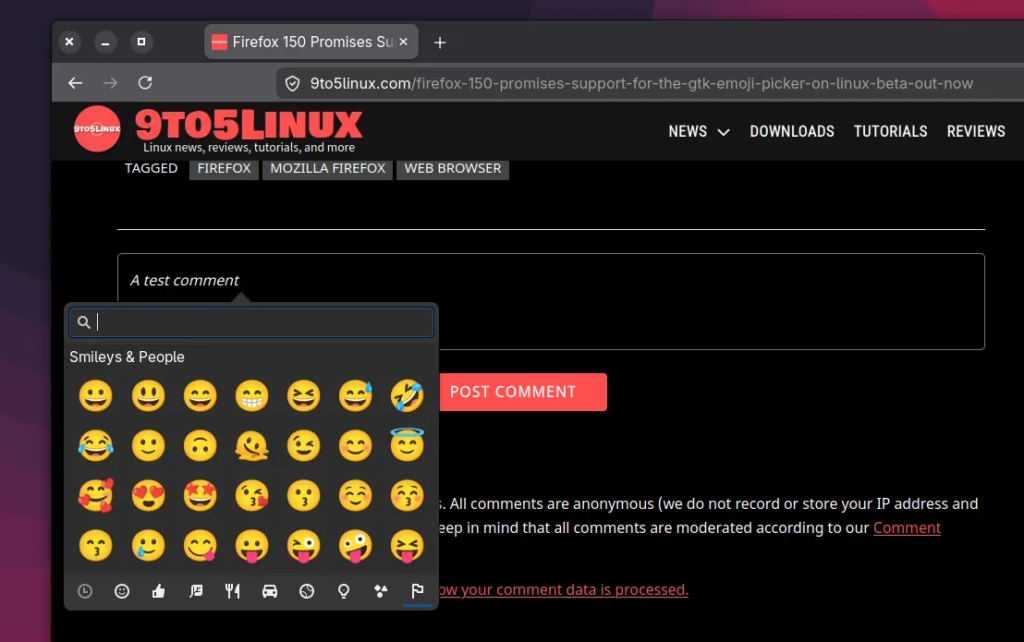Pick the heart-eyes emoji
Image resolution: width=1024 pixels, height=642 pixels.
(148, 497)
